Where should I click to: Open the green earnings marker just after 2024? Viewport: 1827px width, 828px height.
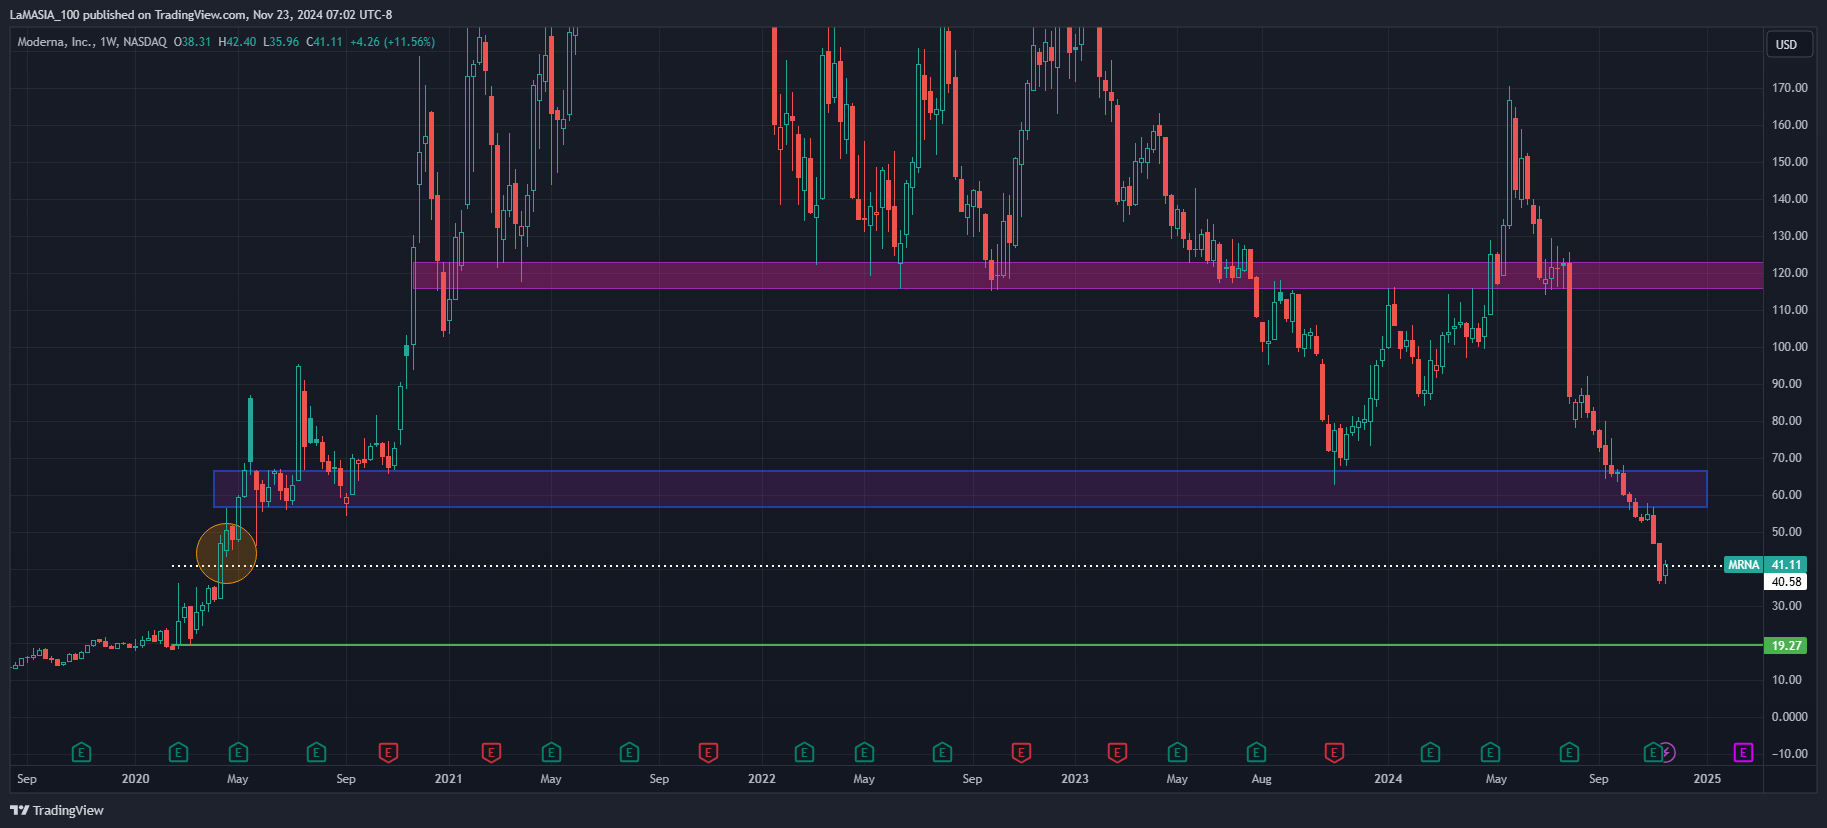click(1430, 752)
